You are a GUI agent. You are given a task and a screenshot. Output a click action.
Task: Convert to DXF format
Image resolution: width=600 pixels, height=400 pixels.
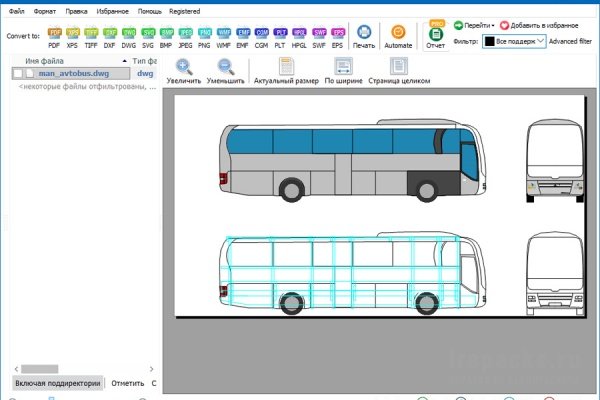tap(109, 38)
